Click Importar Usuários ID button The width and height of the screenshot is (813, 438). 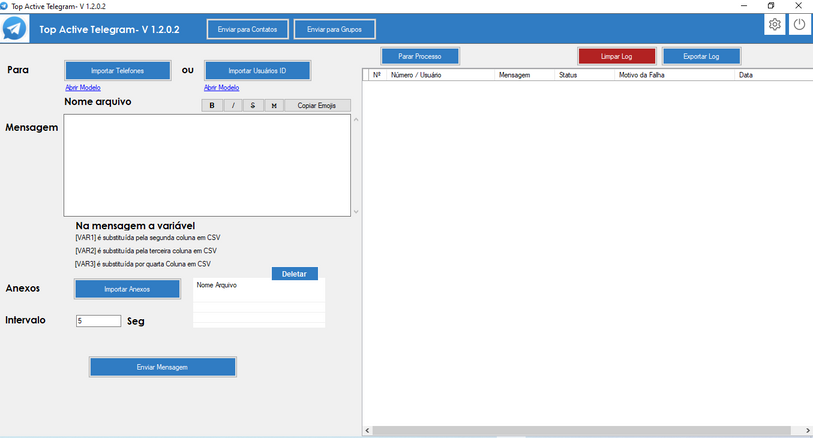pyautogui.click(x=257, y=70)
